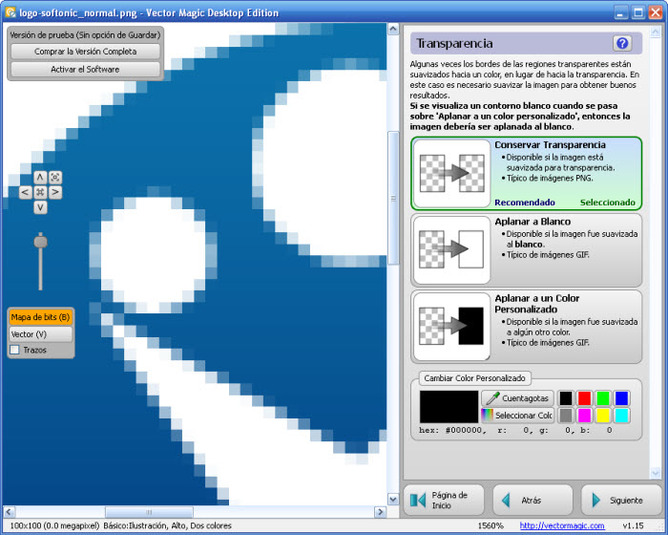Pick the yellow color swatch

[x=603, y=415]
